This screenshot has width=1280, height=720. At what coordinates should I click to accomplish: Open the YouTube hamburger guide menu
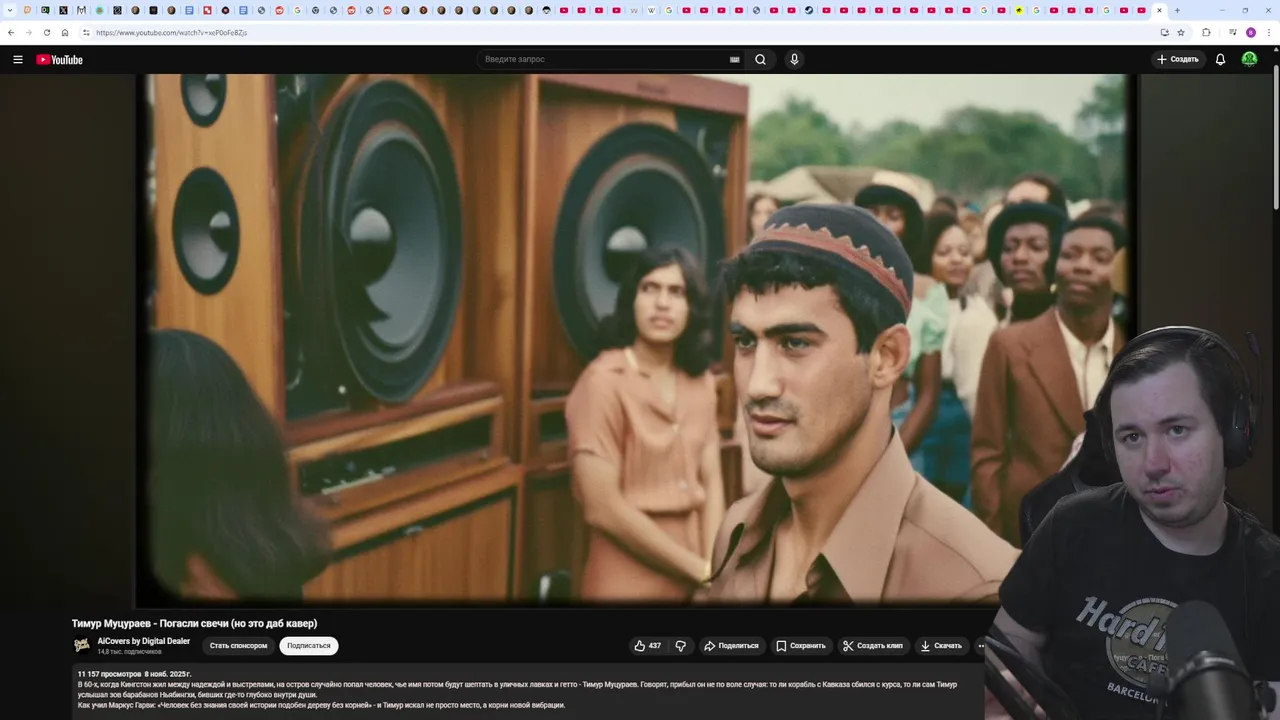point(17,59)
